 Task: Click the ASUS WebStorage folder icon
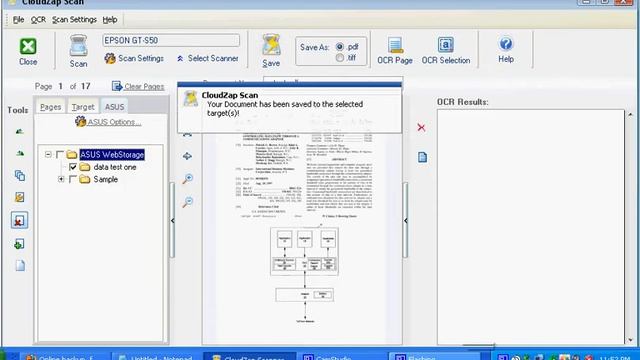[72, 155]
